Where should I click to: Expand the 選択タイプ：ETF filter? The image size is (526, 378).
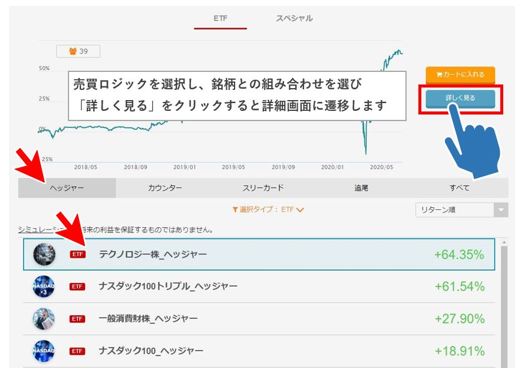pos(268,210)
